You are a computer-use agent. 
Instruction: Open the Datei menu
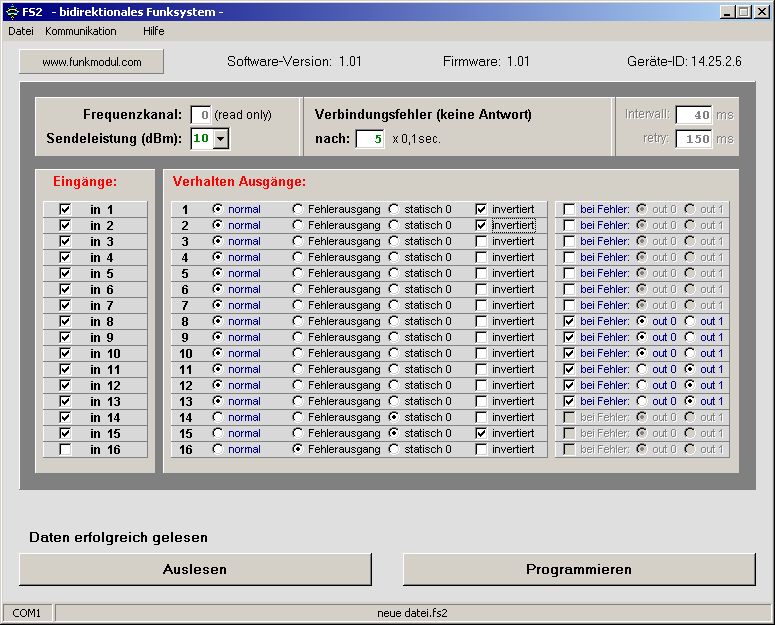[x=21, y=31]
